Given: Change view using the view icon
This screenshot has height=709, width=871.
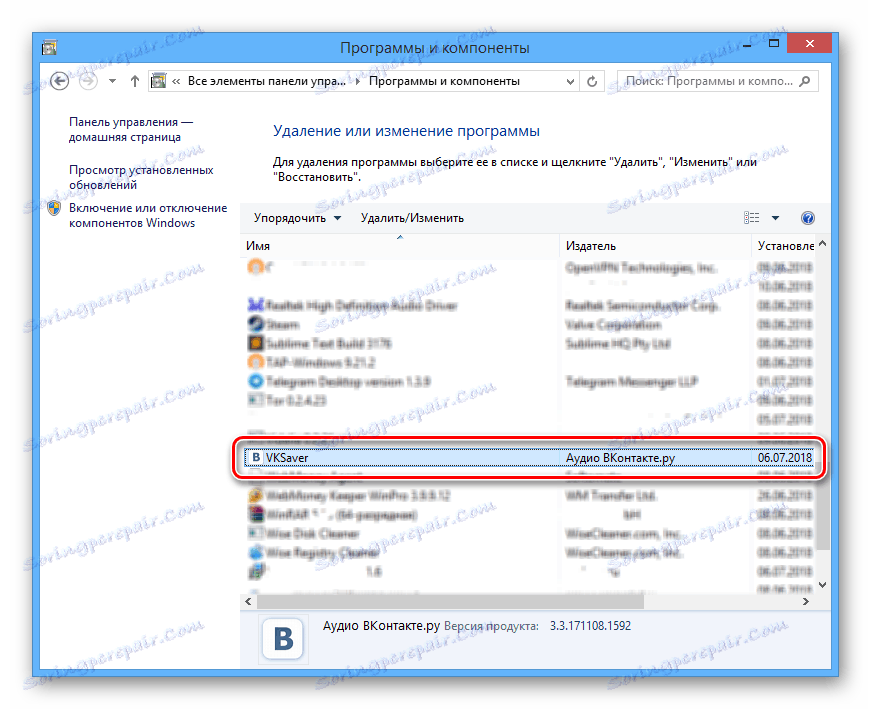Looking at the screenshot, I should [x=752, y=218].
